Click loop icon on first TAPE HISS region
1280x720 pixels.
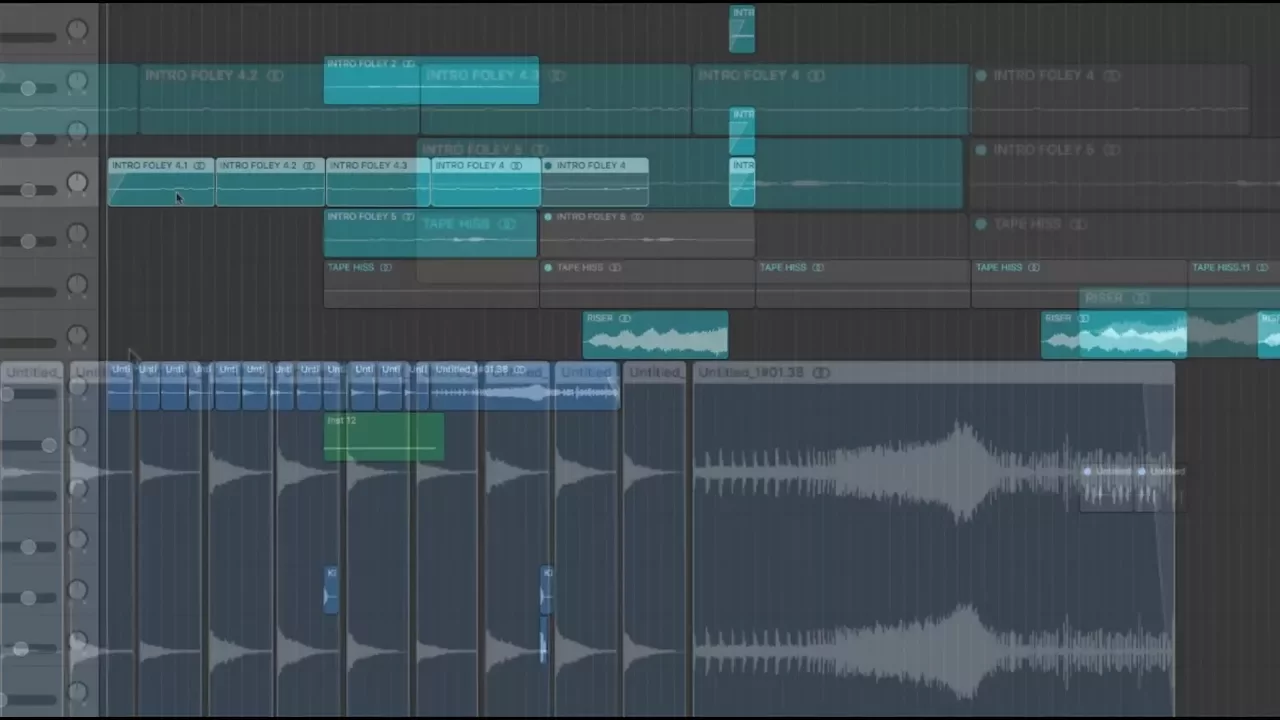(386, 268)
